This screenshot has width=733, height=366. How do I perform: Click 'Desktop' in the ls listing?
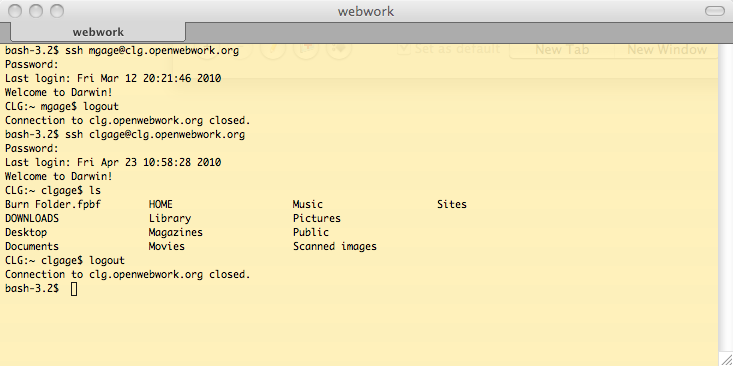(x=26, y=233)
